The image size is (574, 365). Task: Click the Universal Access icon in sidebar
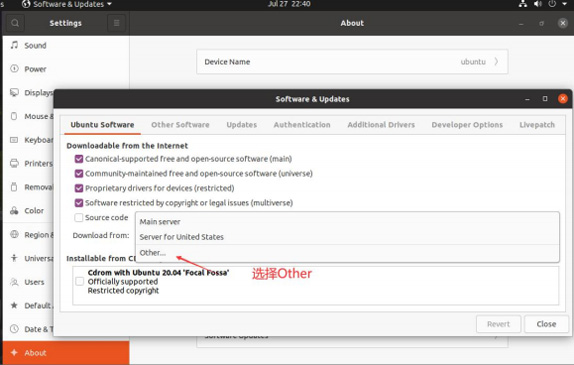14,258
